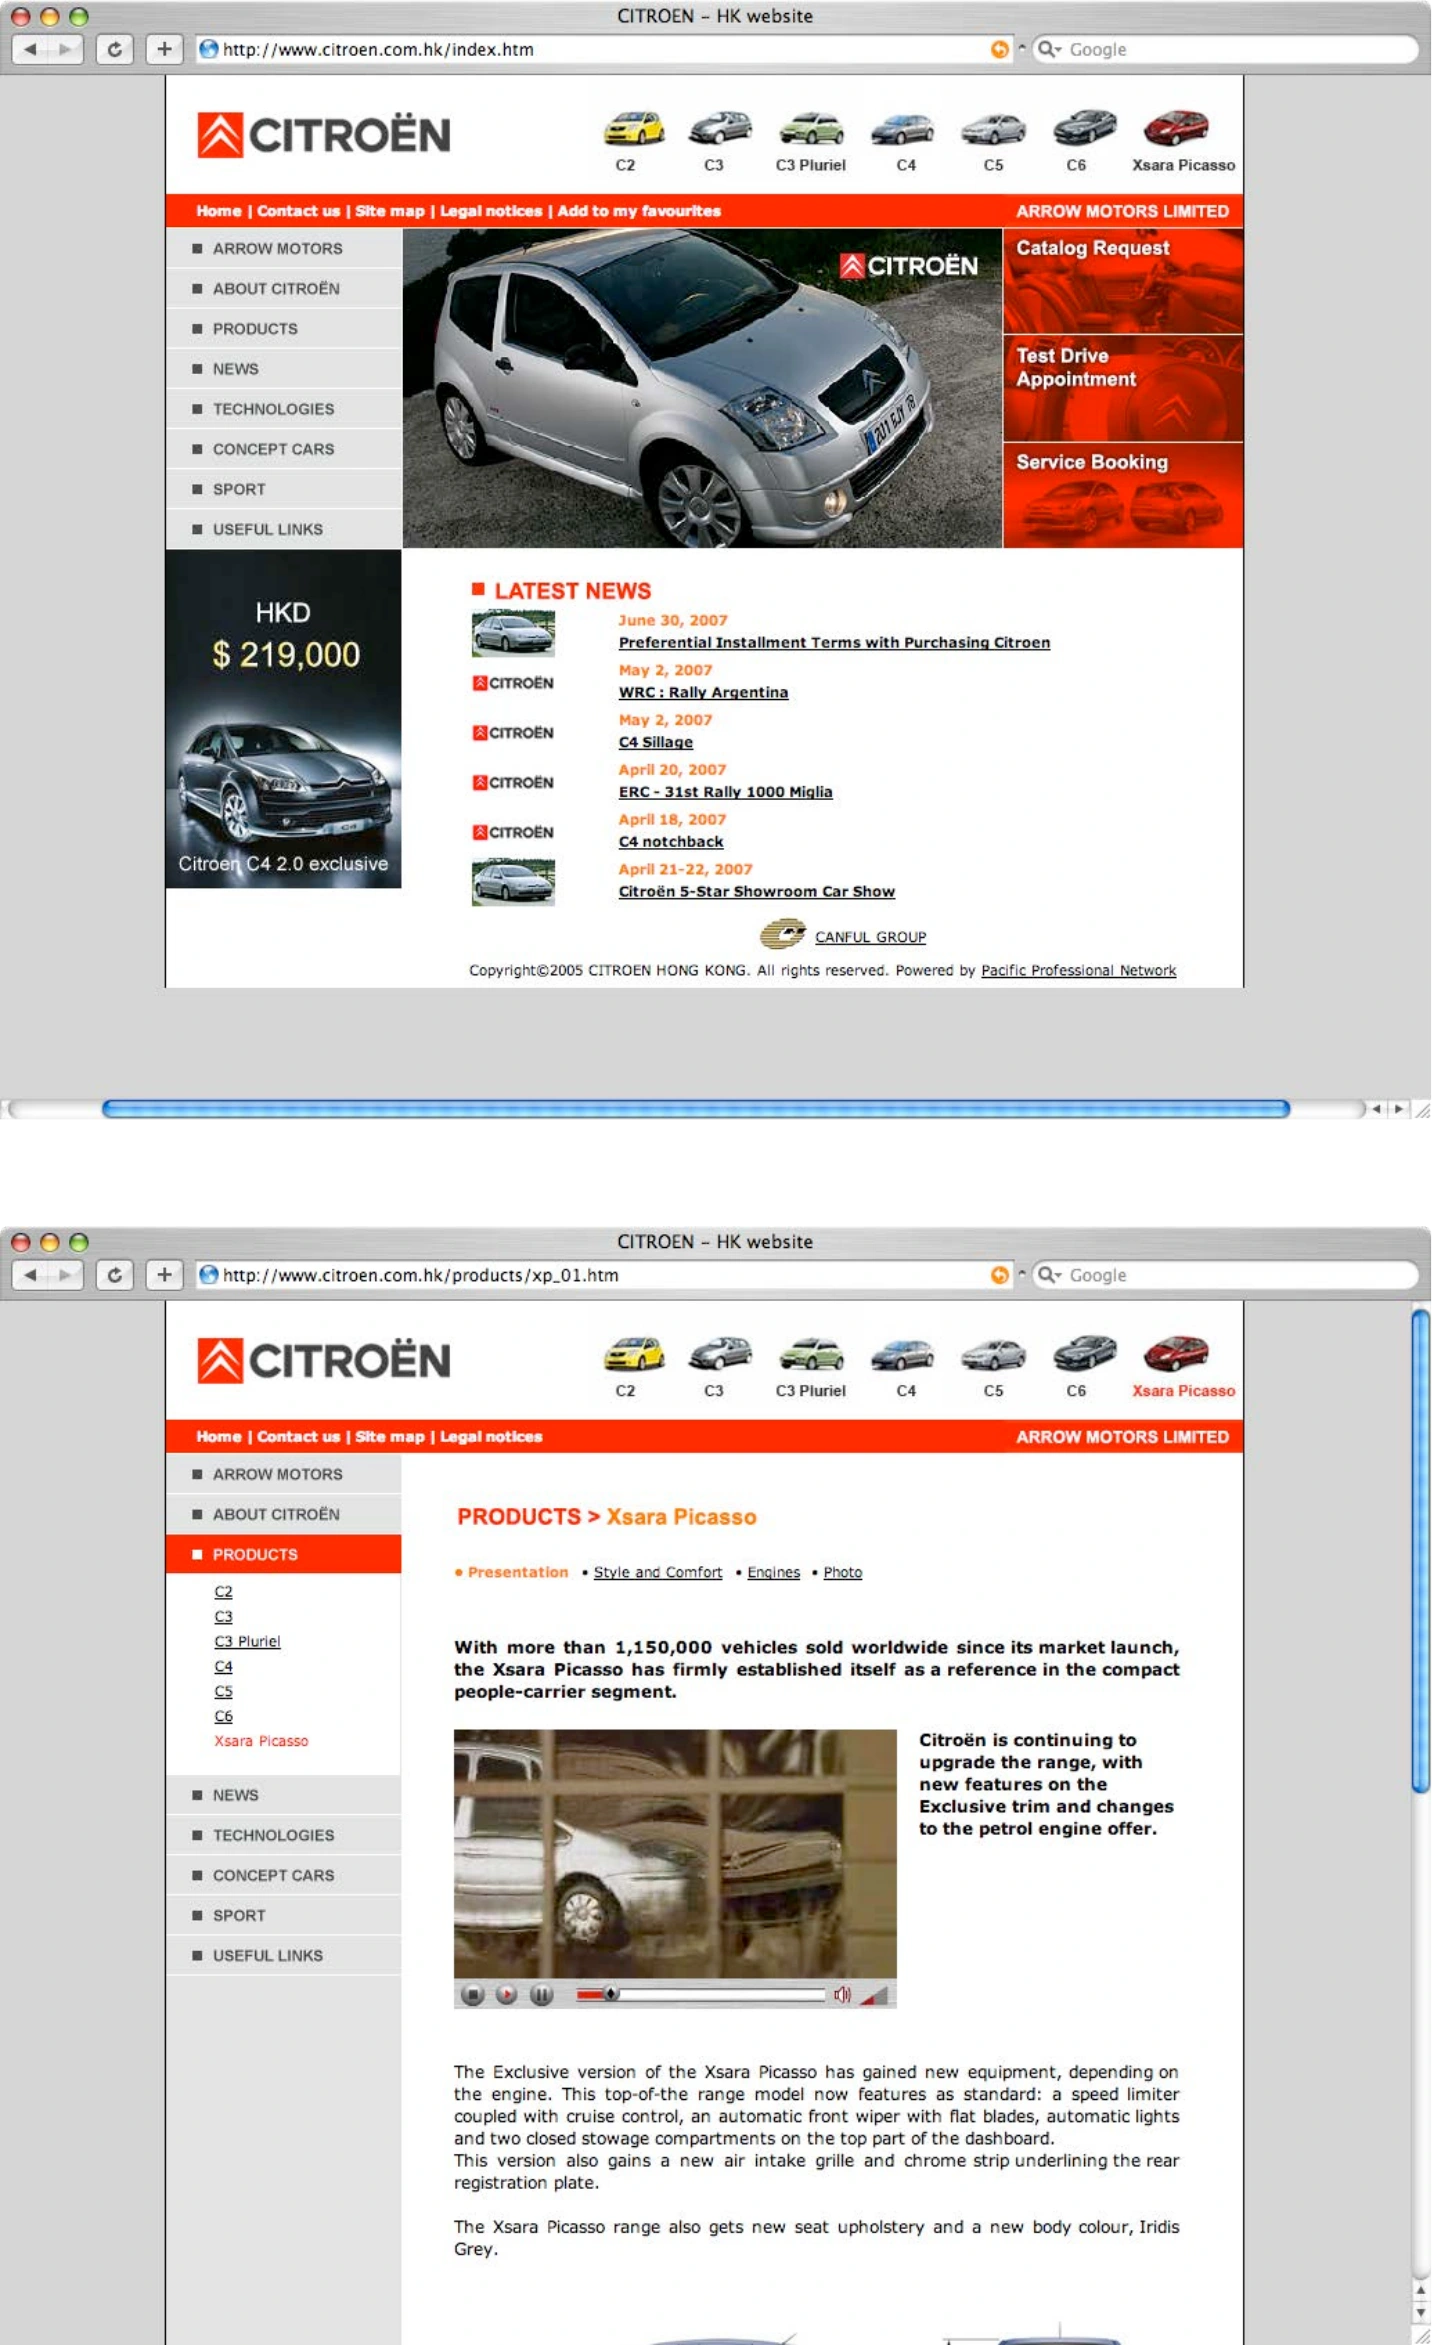This screenshot has height=2345, width=1432.
Task: Select the yellow C2 car icon in top window
Action: pos(633,128)
